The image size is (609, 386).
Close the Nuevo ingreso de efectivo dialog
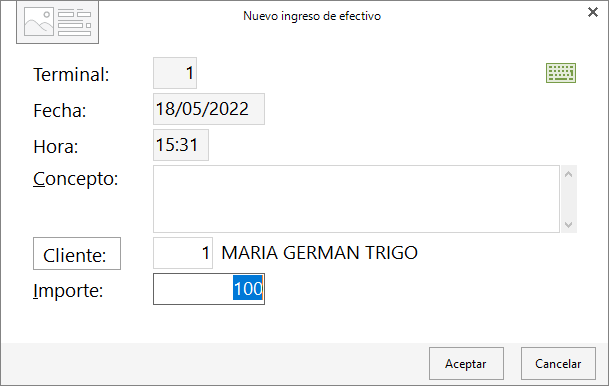click(593, 12)
